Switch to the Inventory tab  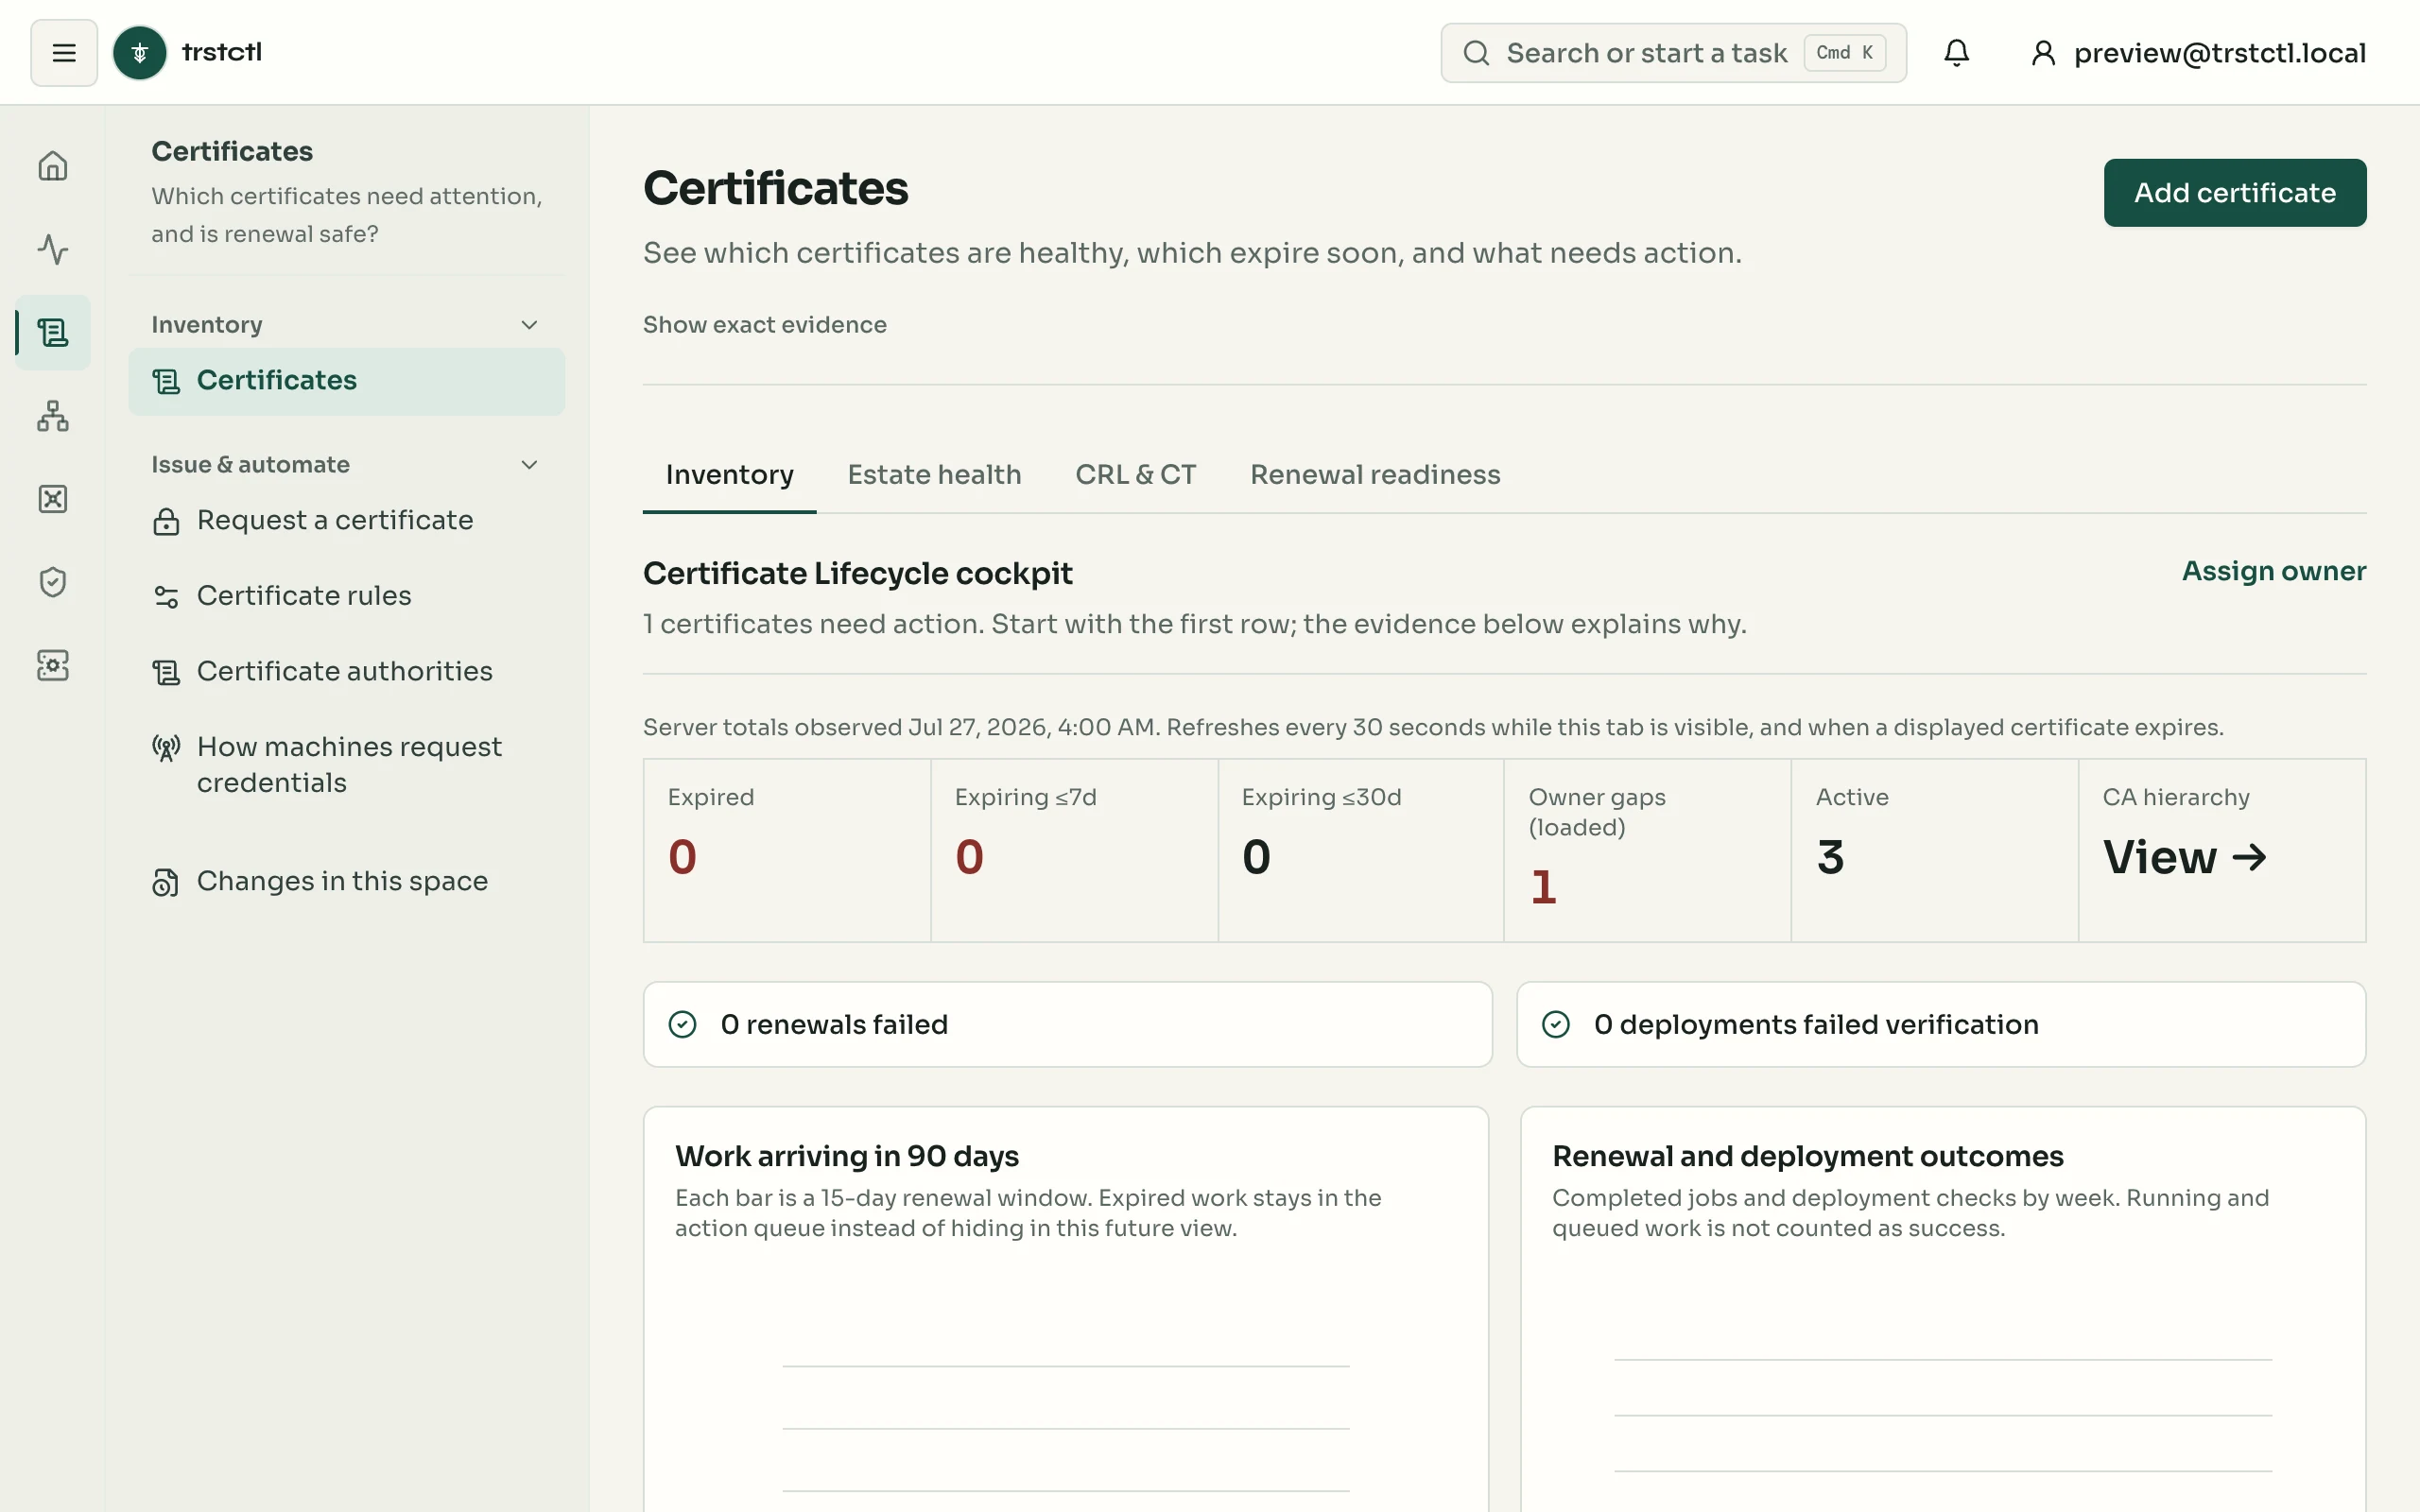729,474
